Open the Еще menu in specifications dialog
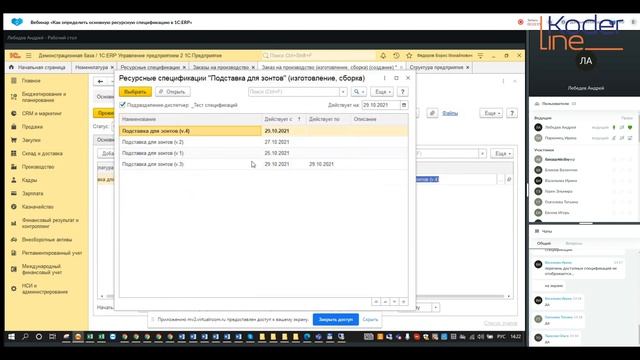Image resolution: width=640 pixels, height=360 pixels. pyautogui.click(x=382, y=92)
